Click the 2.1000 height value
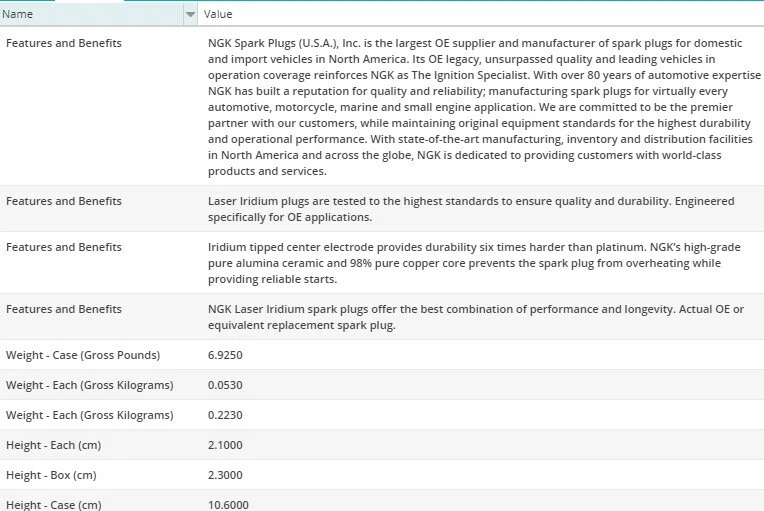 (225, 445)
